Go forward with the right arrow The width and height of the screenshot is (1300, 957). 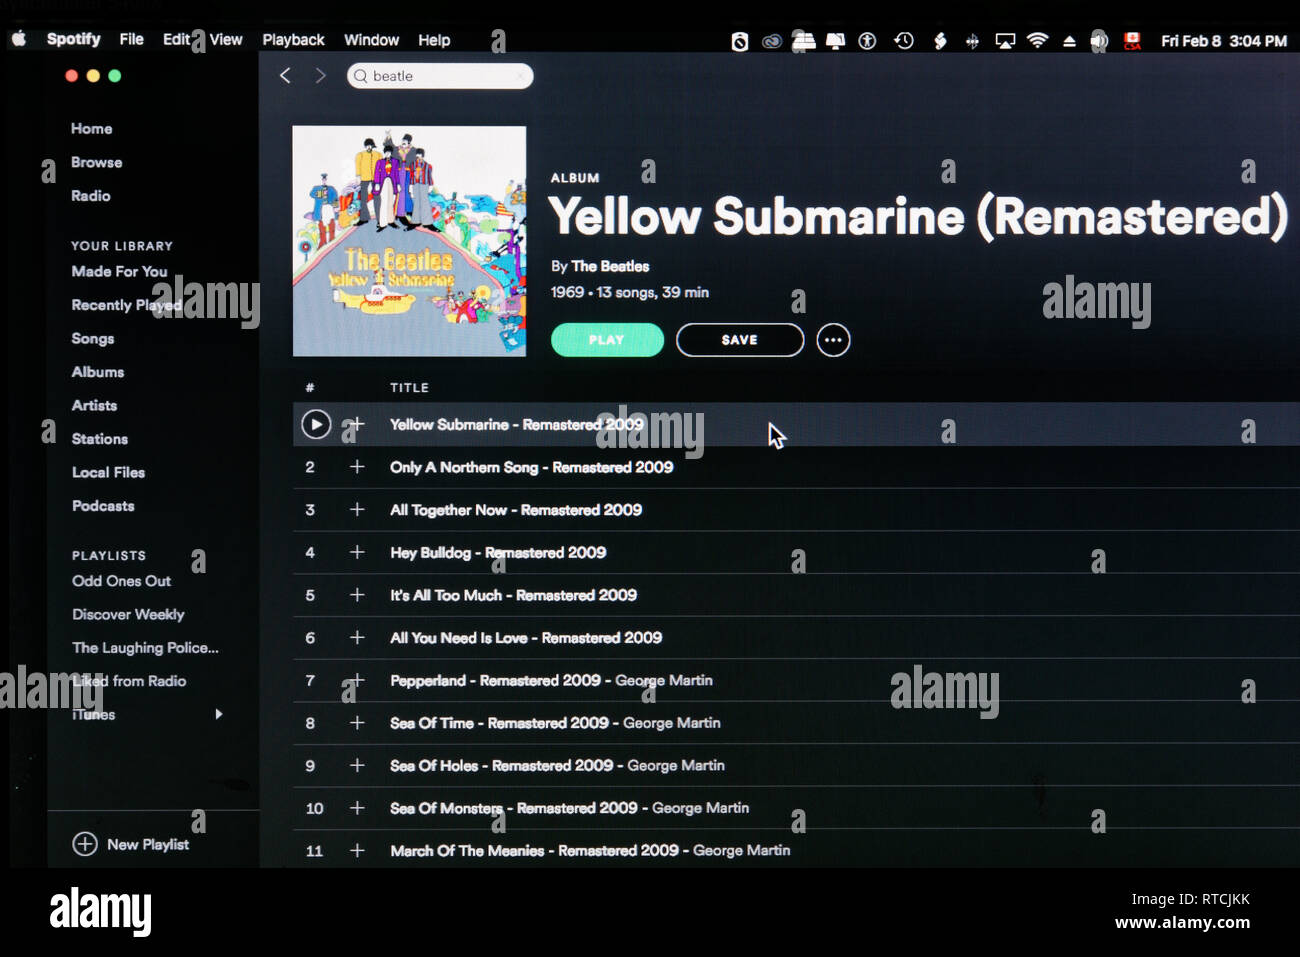coord(320,76)
